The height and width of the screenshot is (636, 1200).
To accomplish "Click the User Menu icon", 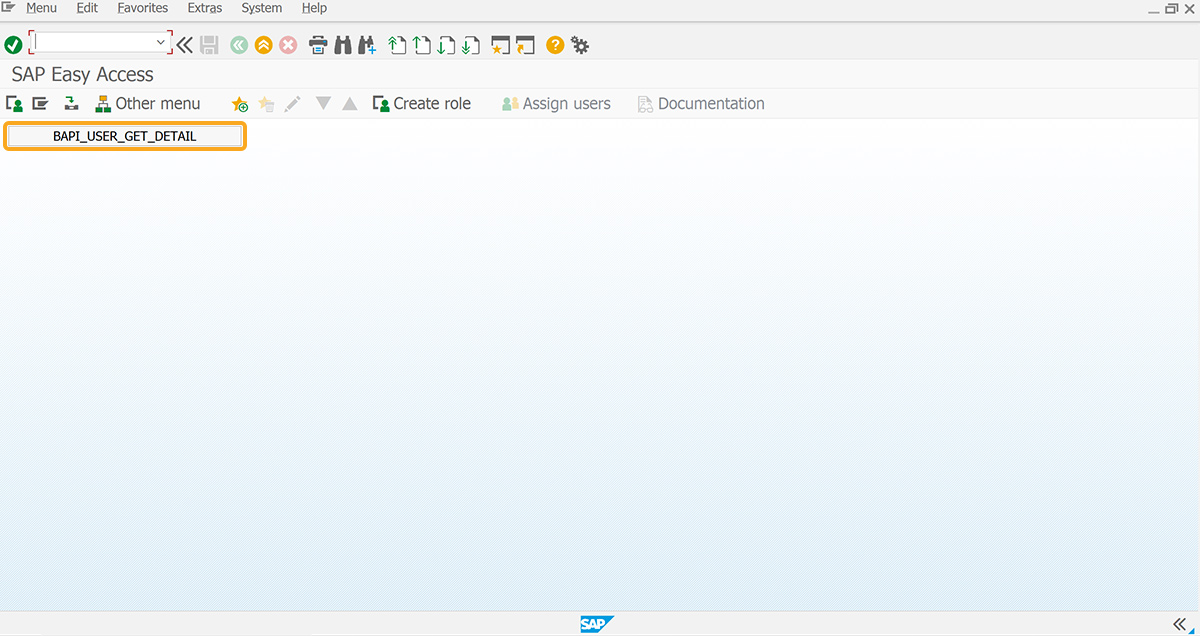I will coord(14,104).
